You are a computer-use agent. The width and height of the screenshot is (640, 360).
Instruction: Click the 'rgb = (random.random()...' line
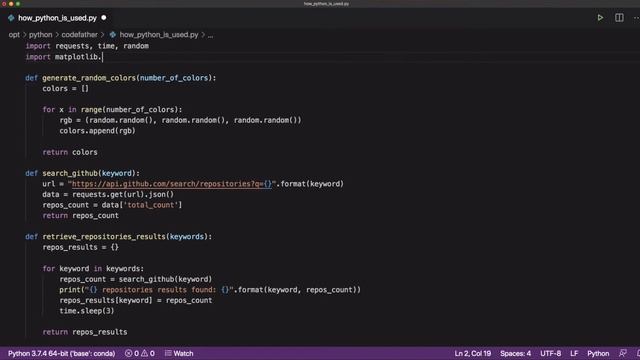pyautogui.click(x=180, y=120)
